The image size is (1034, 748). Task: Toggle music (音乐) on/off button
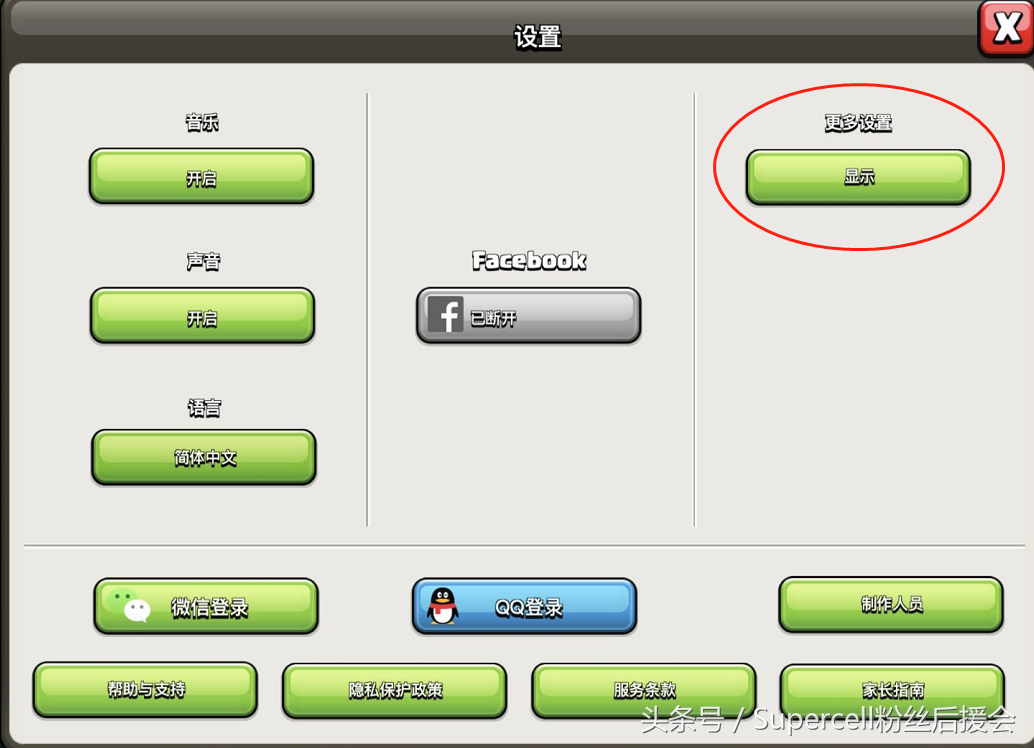click(x=201, y=176)
